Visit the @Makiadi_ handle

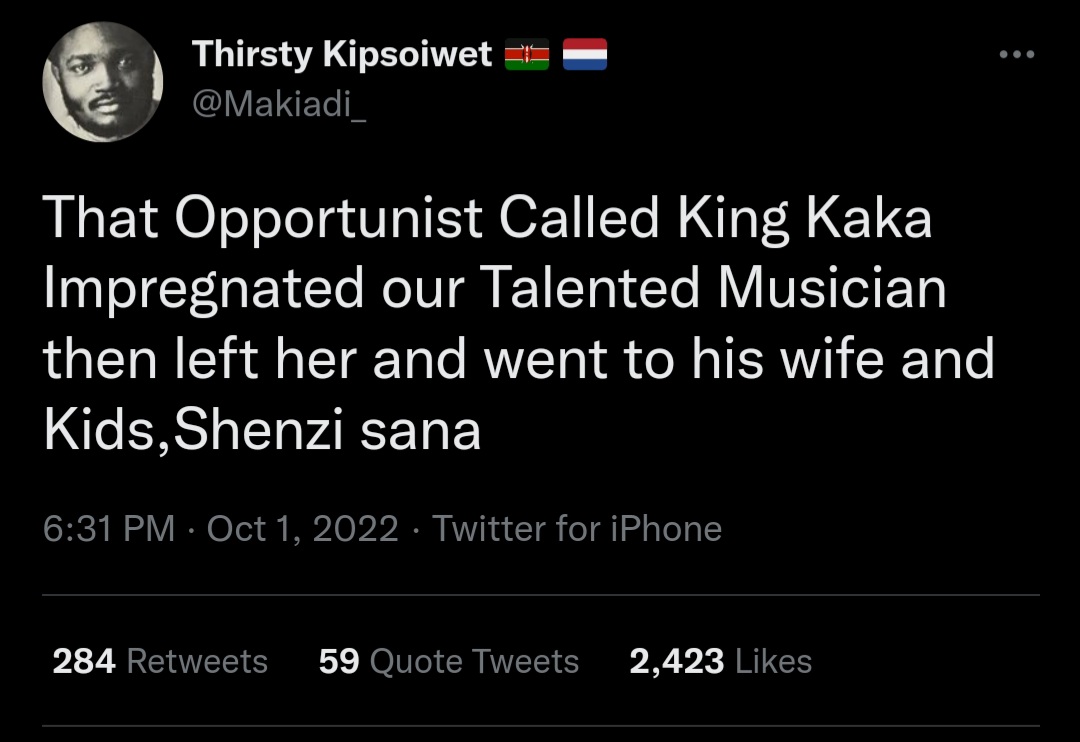click(279, 104)
